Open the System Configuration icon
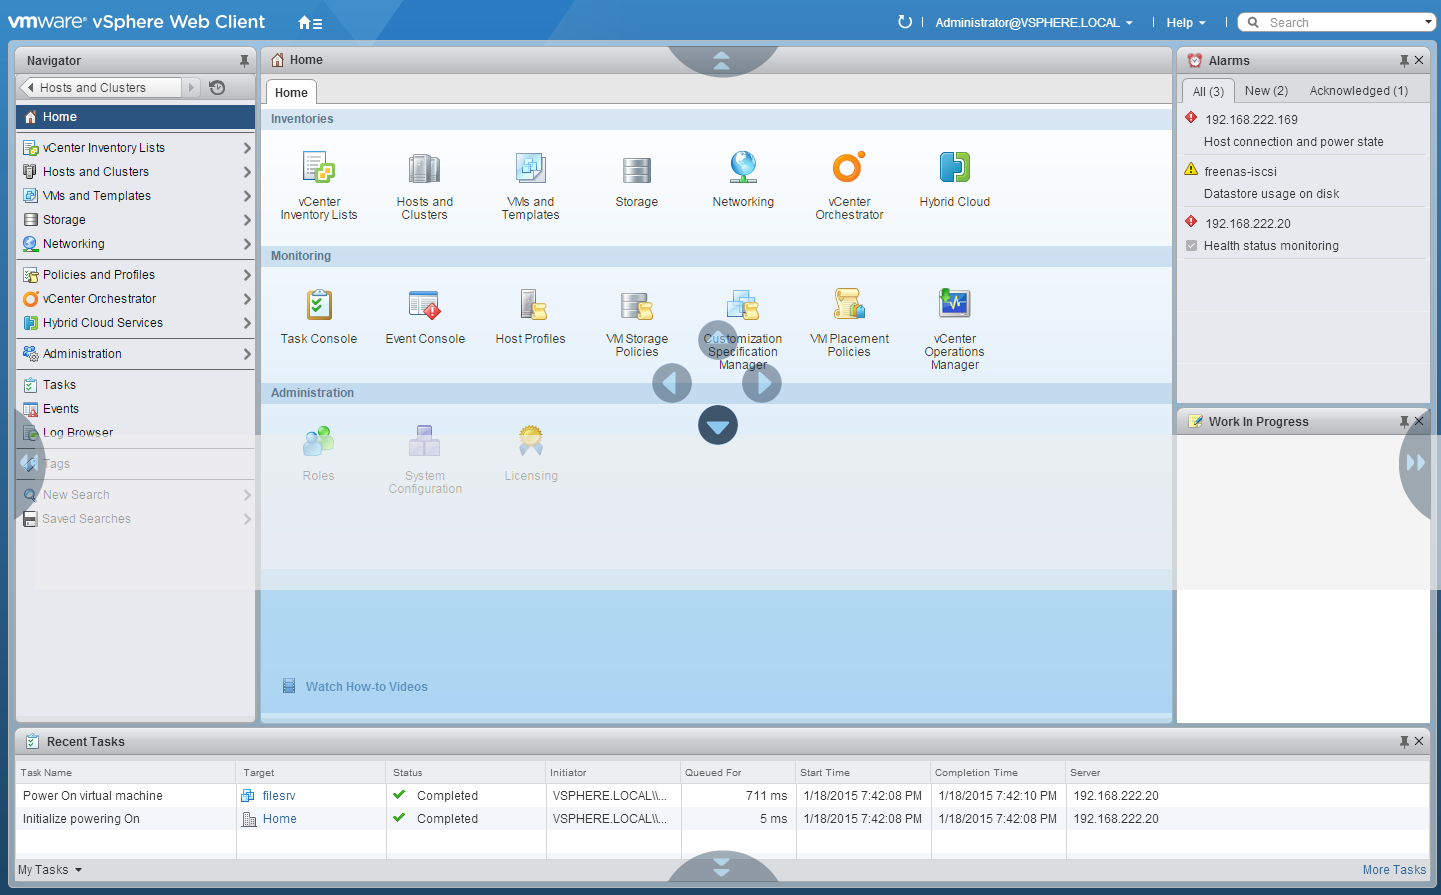The width and height of the screenshot is (1441, 895). pos(425,441)
